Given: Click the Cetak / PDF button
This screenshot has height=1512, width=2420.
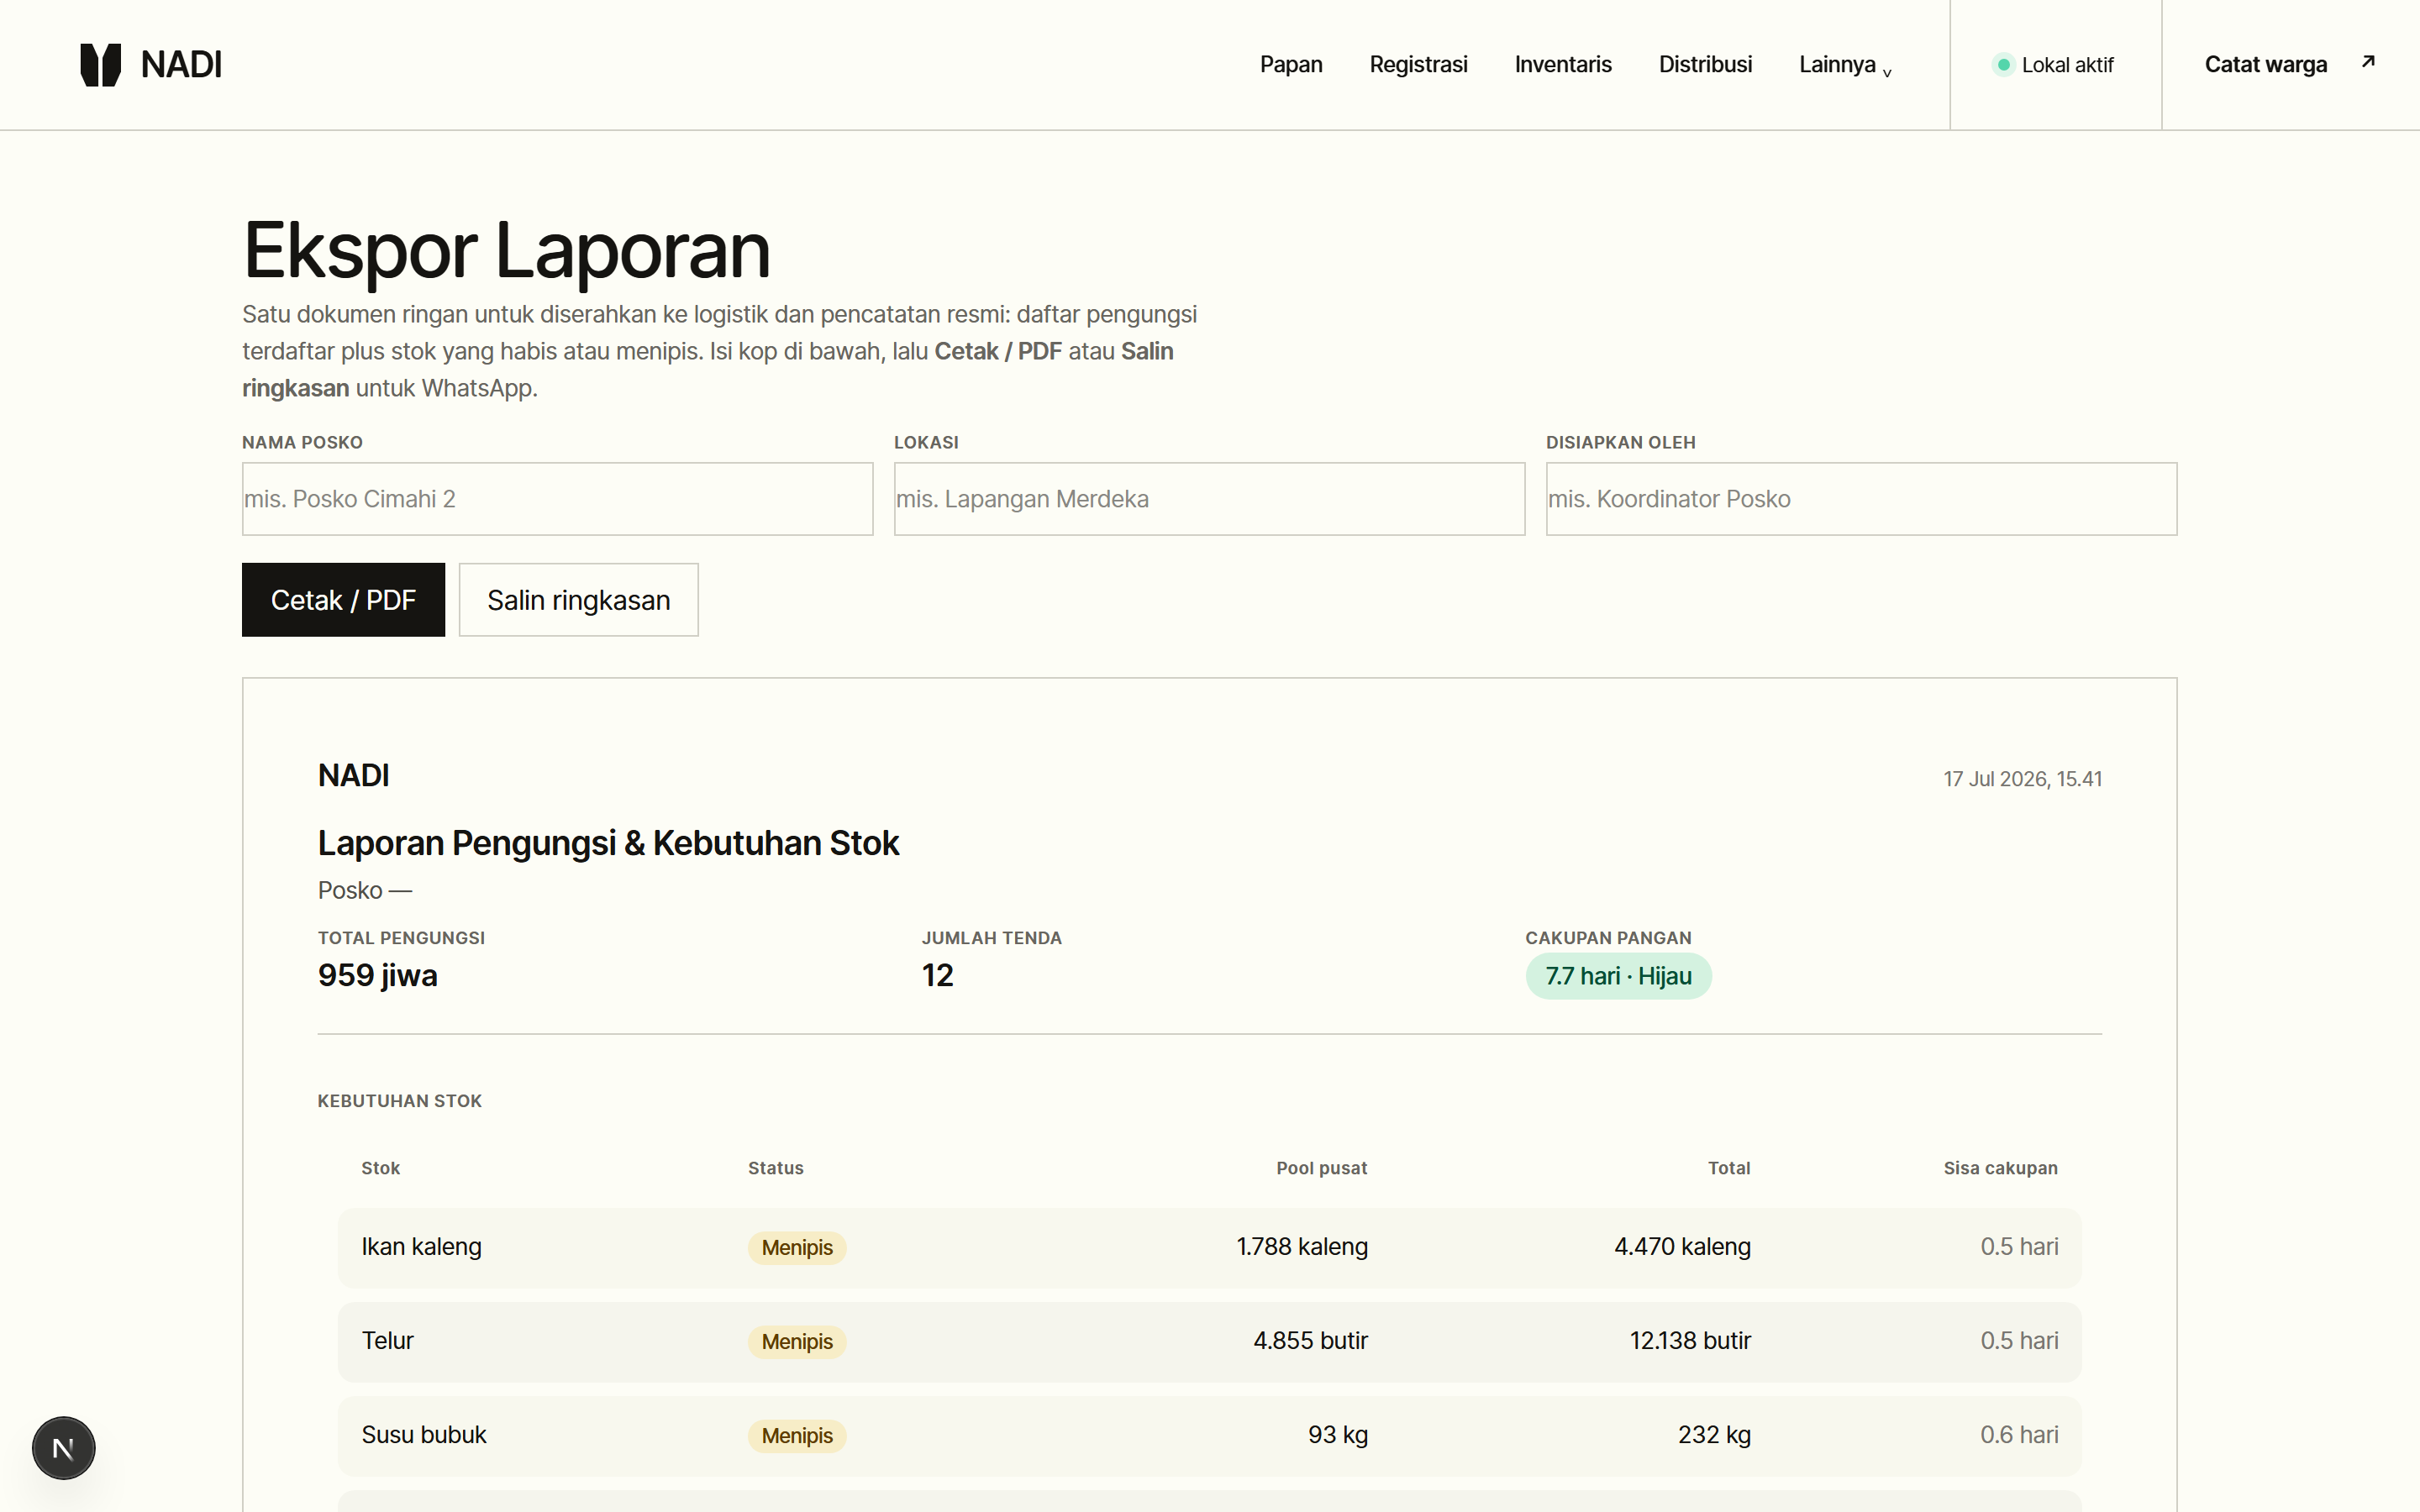Looking at the screenshot, I should (343, 600).
